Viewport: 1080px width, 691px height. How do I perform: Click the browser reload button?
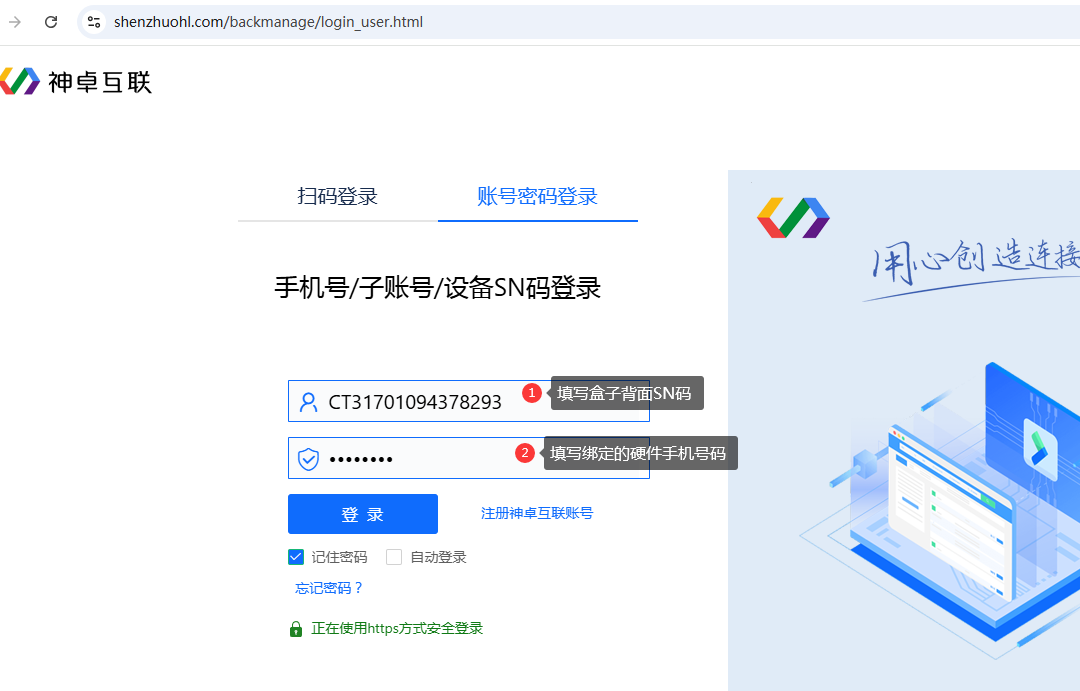pos(51,22)
